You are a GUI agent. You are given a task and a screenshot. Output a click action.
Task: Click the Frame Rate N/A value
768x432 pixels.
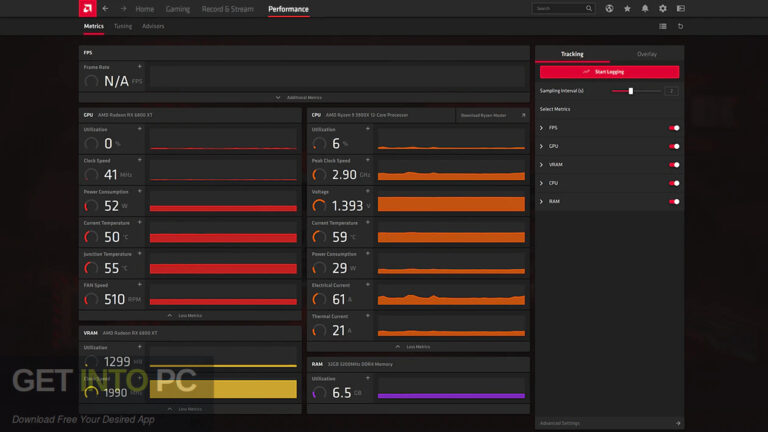(x=117, y=81)
